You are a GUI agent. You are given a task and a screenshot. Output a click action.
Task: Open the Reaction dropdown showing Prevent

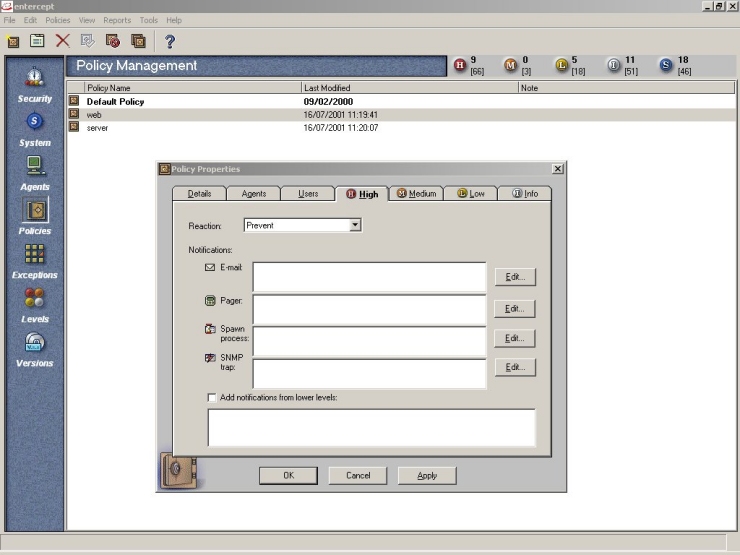[x=303, y=225]
